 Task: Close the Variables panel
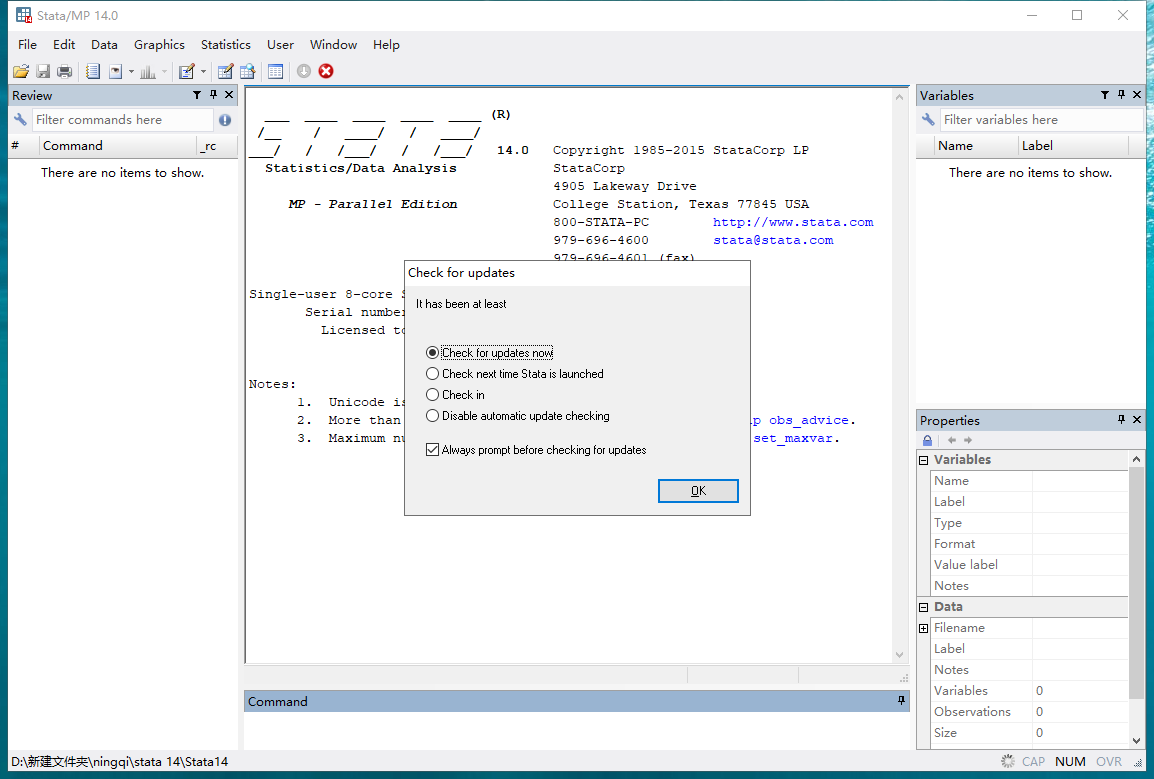(1137, 95)
